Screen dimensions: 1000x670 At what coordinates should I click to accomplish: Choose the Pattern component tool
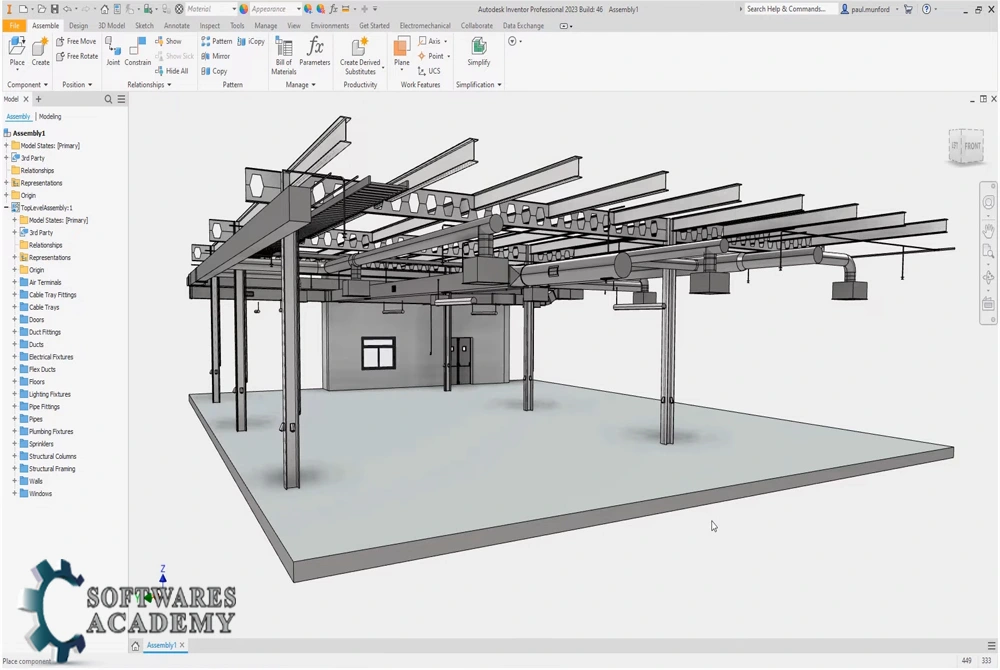(216, 41)
